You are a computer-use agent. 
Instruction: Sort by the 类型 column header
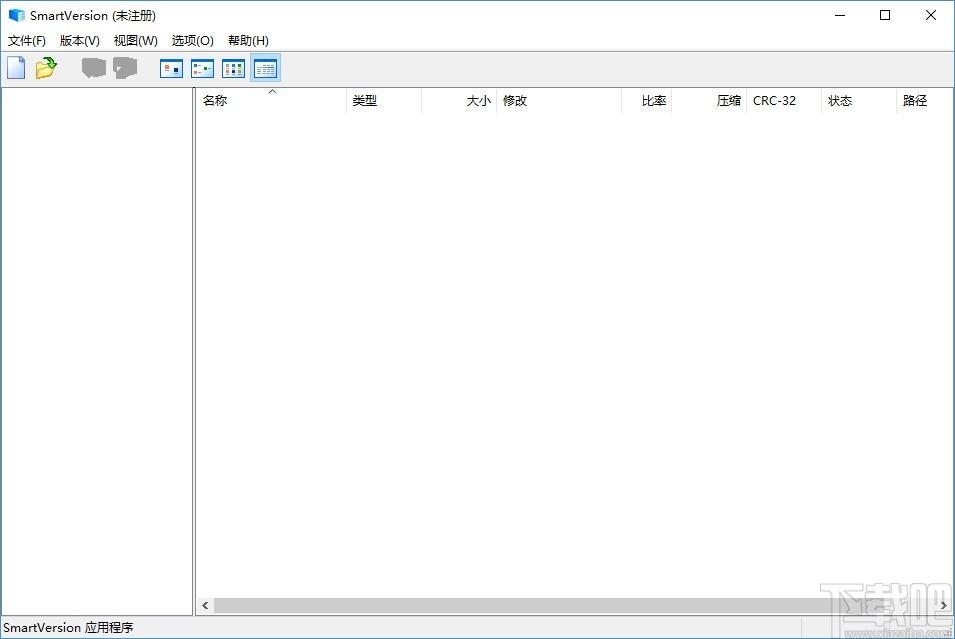click(384, 101)
